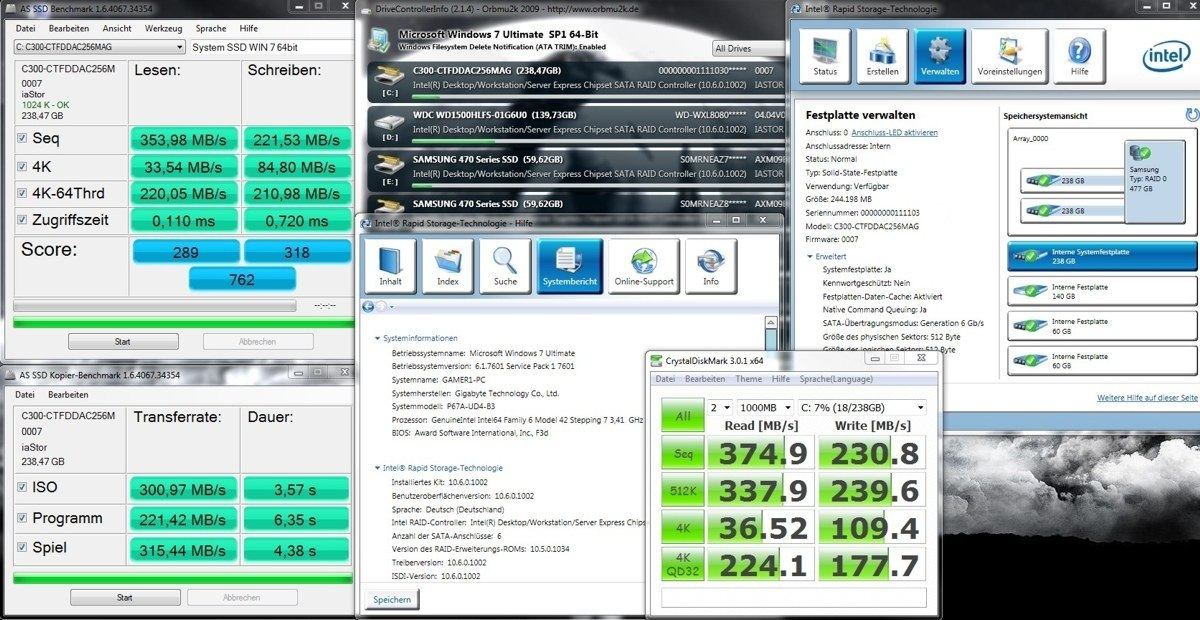Select the Interne Systemfestplatte 238 GB disk
Screen dimensions: 1200x620
point(1102,256)
